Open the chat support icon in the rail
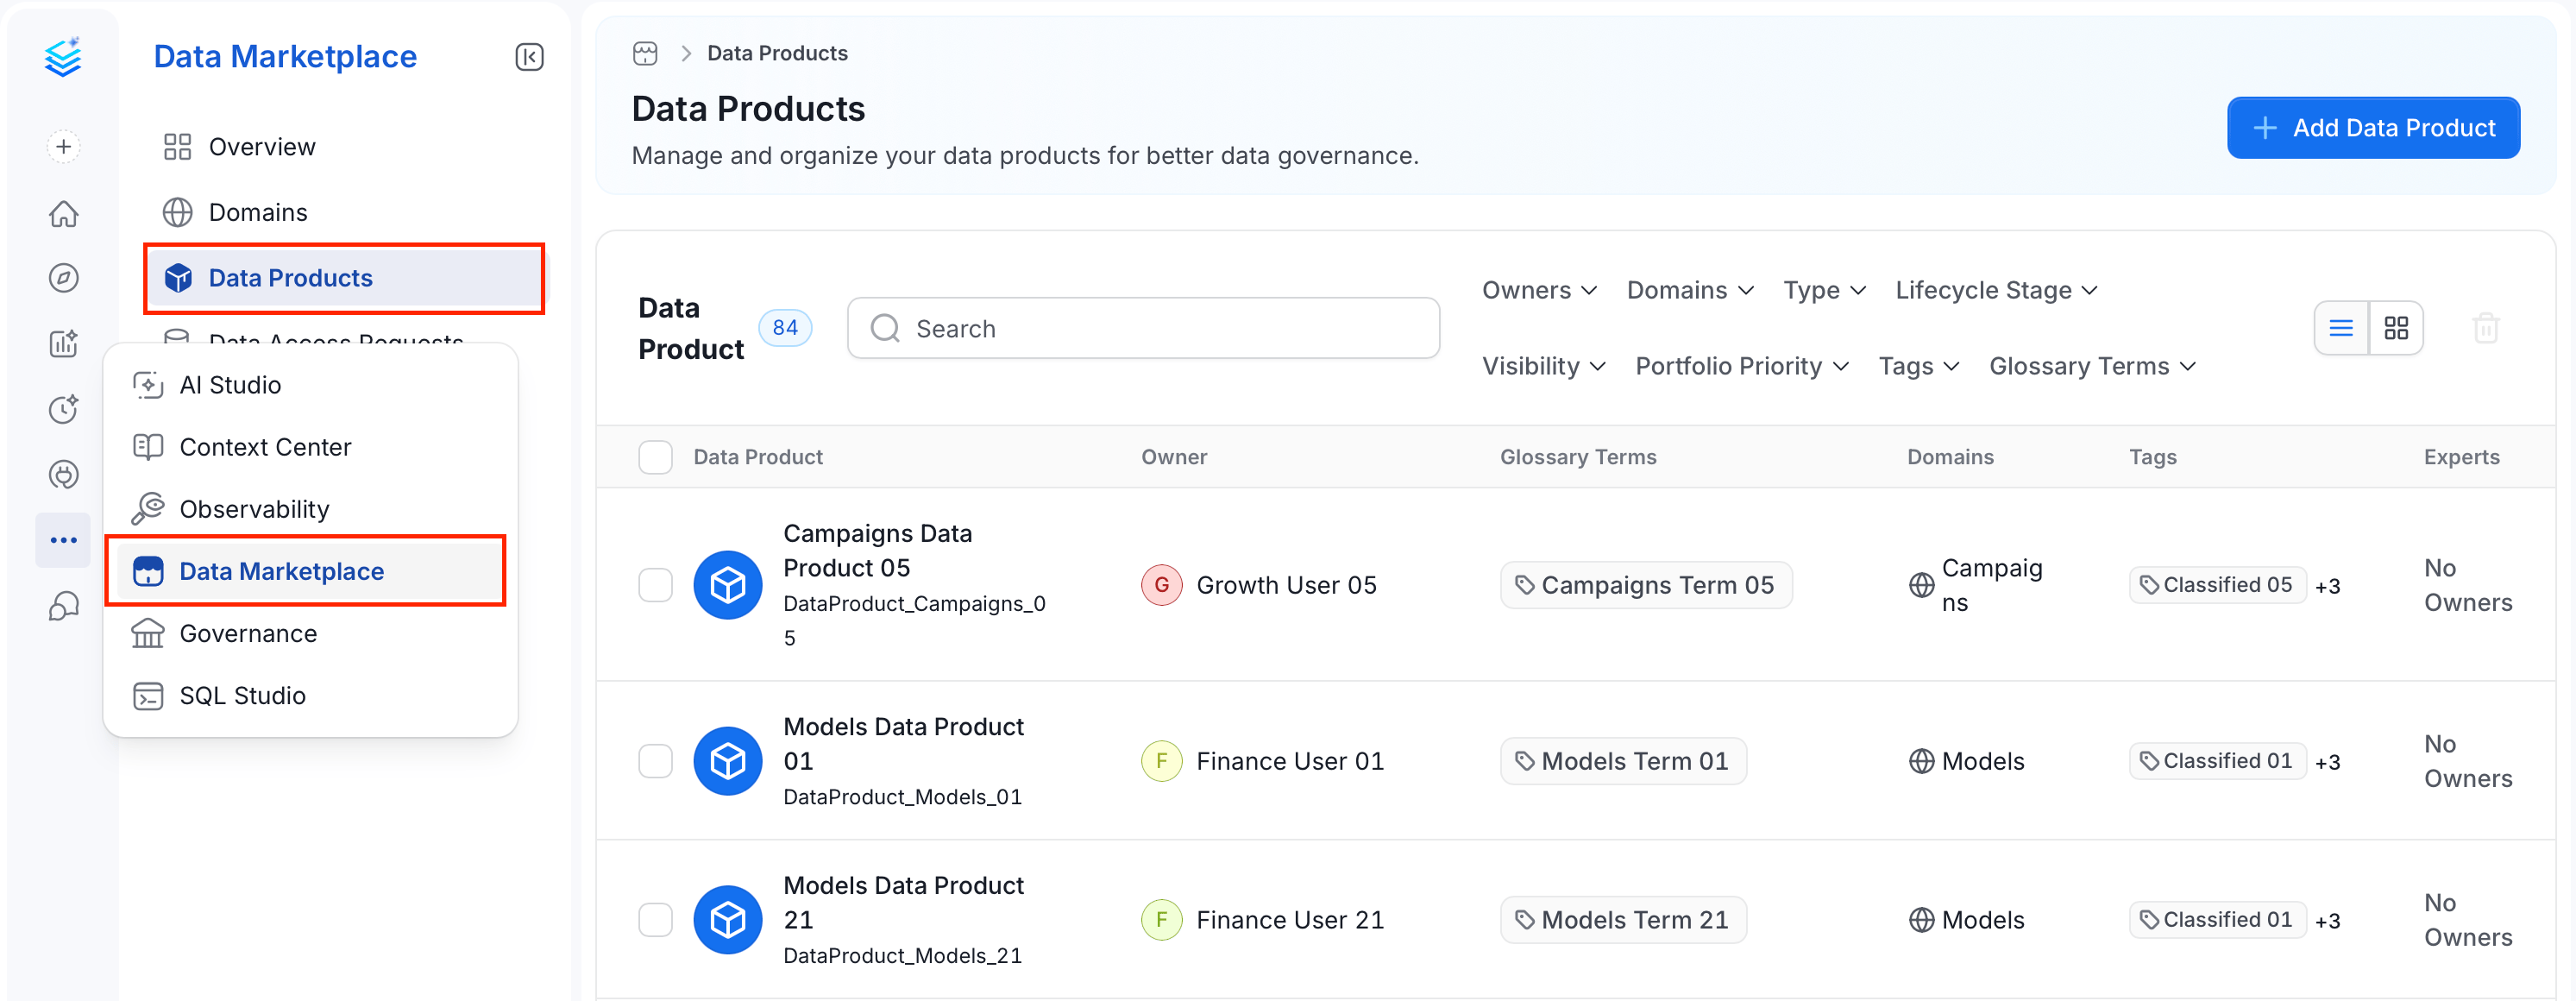 tap(63, 606)
